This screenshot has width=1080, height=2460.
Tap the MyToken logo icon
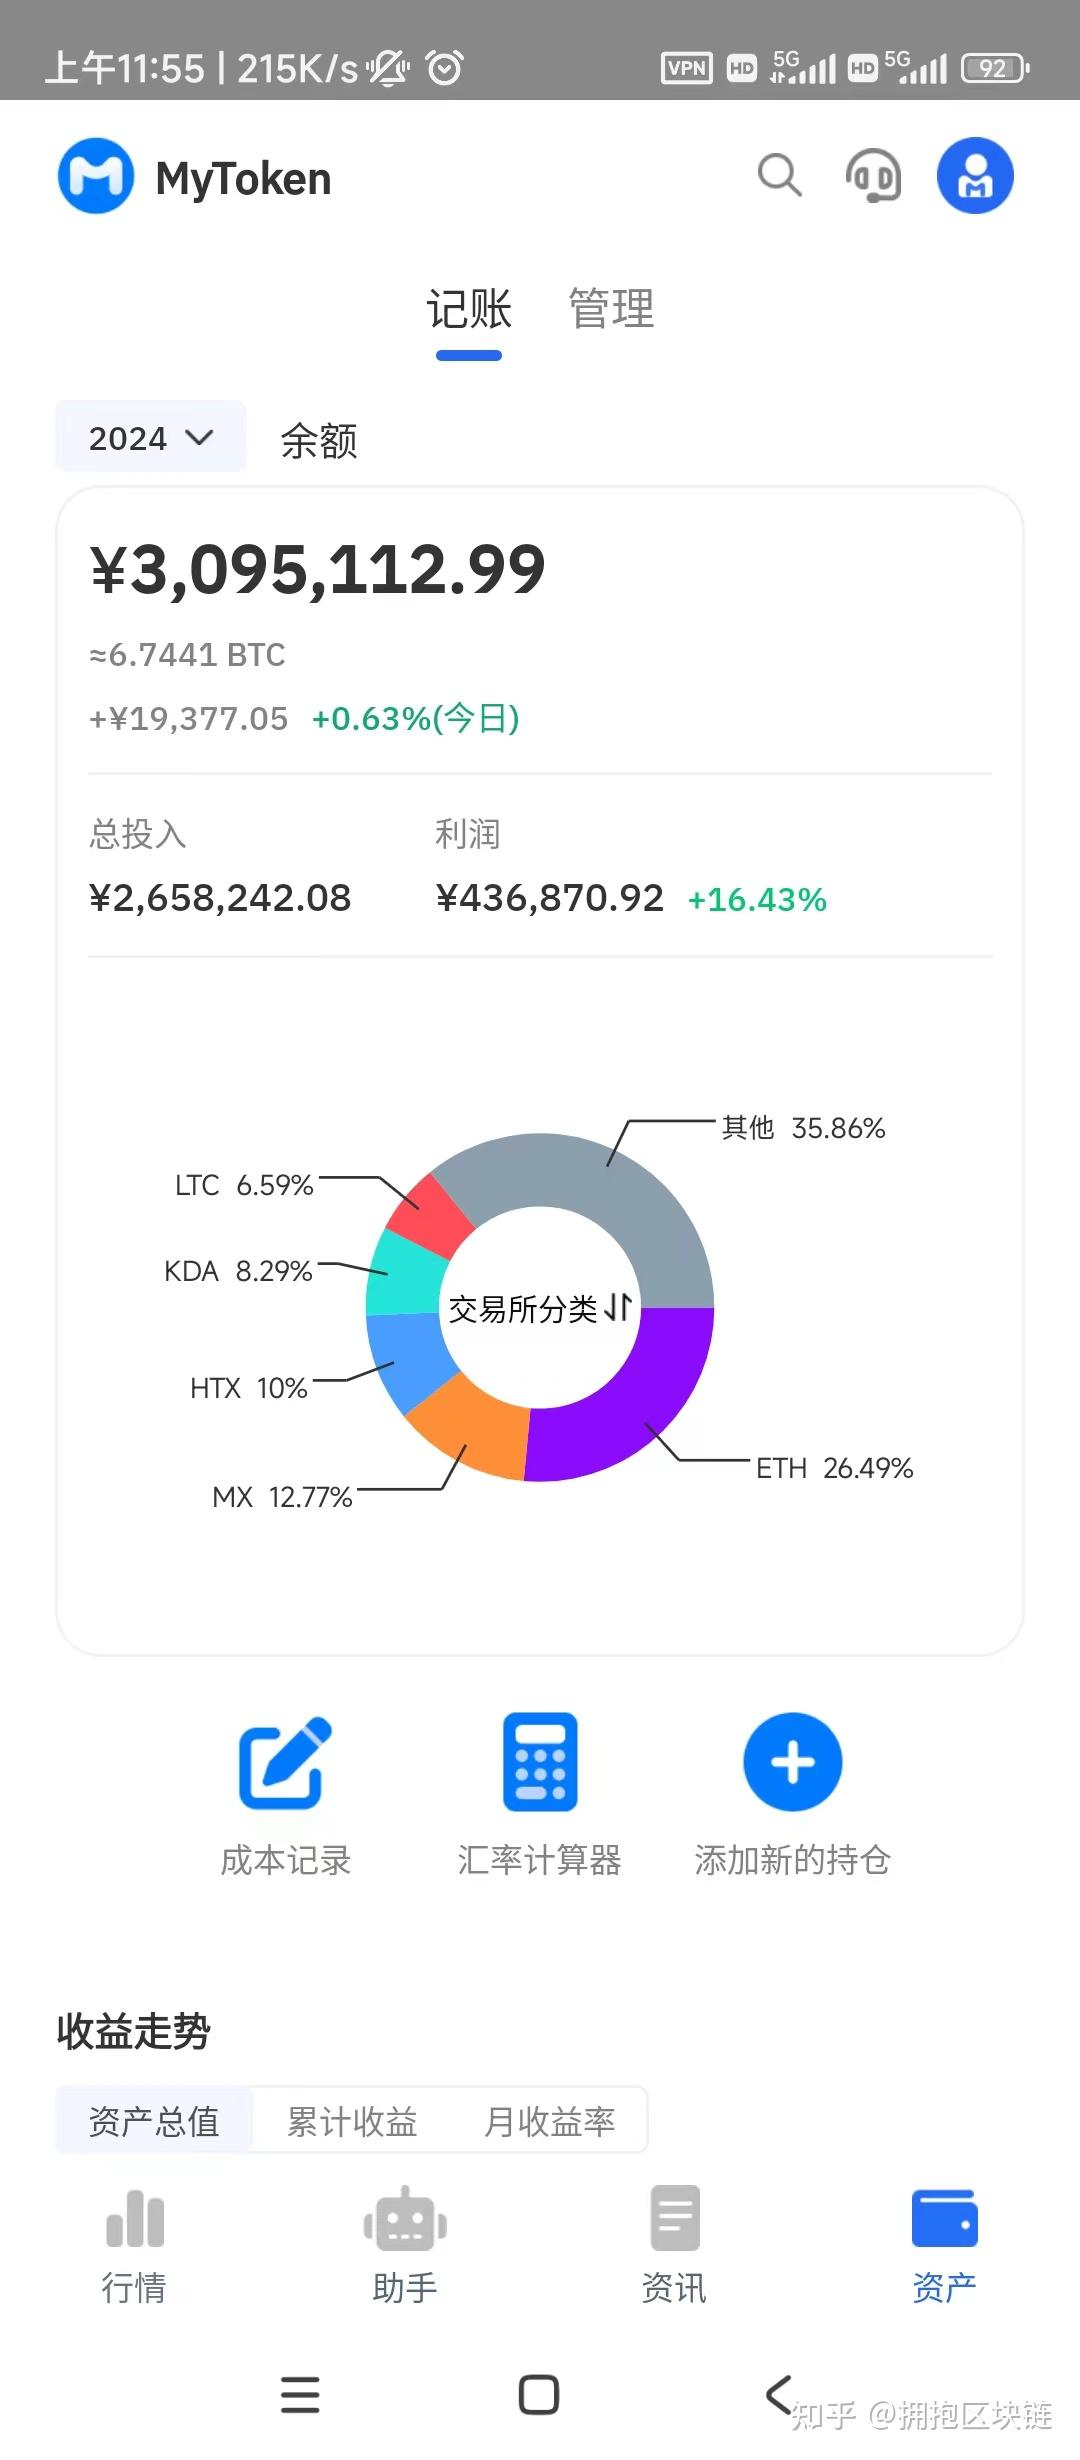(x=96, y=176)
